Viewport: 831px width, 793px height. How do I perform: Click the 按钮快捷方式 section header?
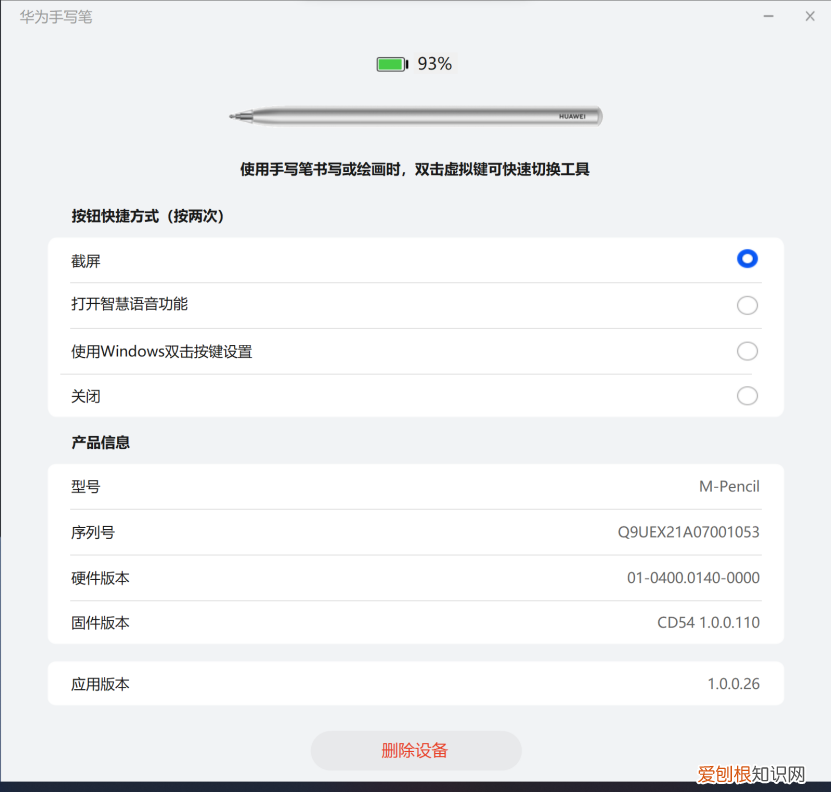tap(148, 216)
